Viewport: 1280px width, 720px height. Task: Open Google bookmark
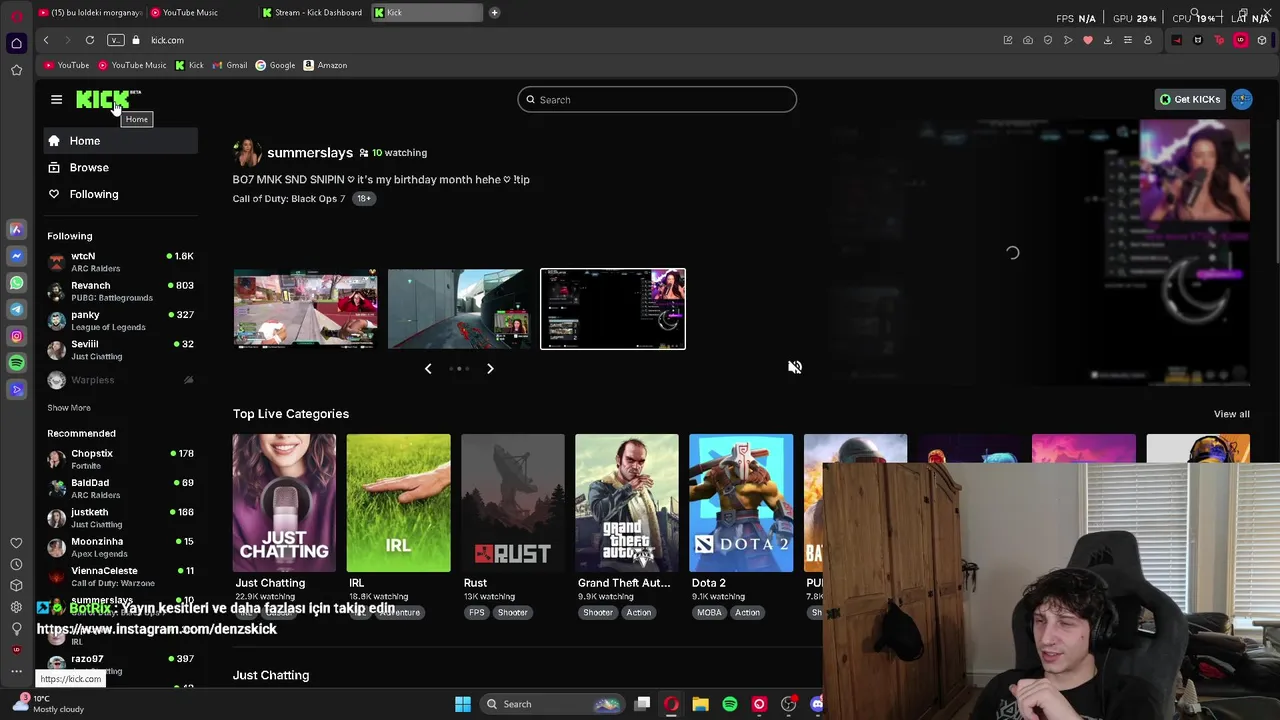[x=275, y=65]
